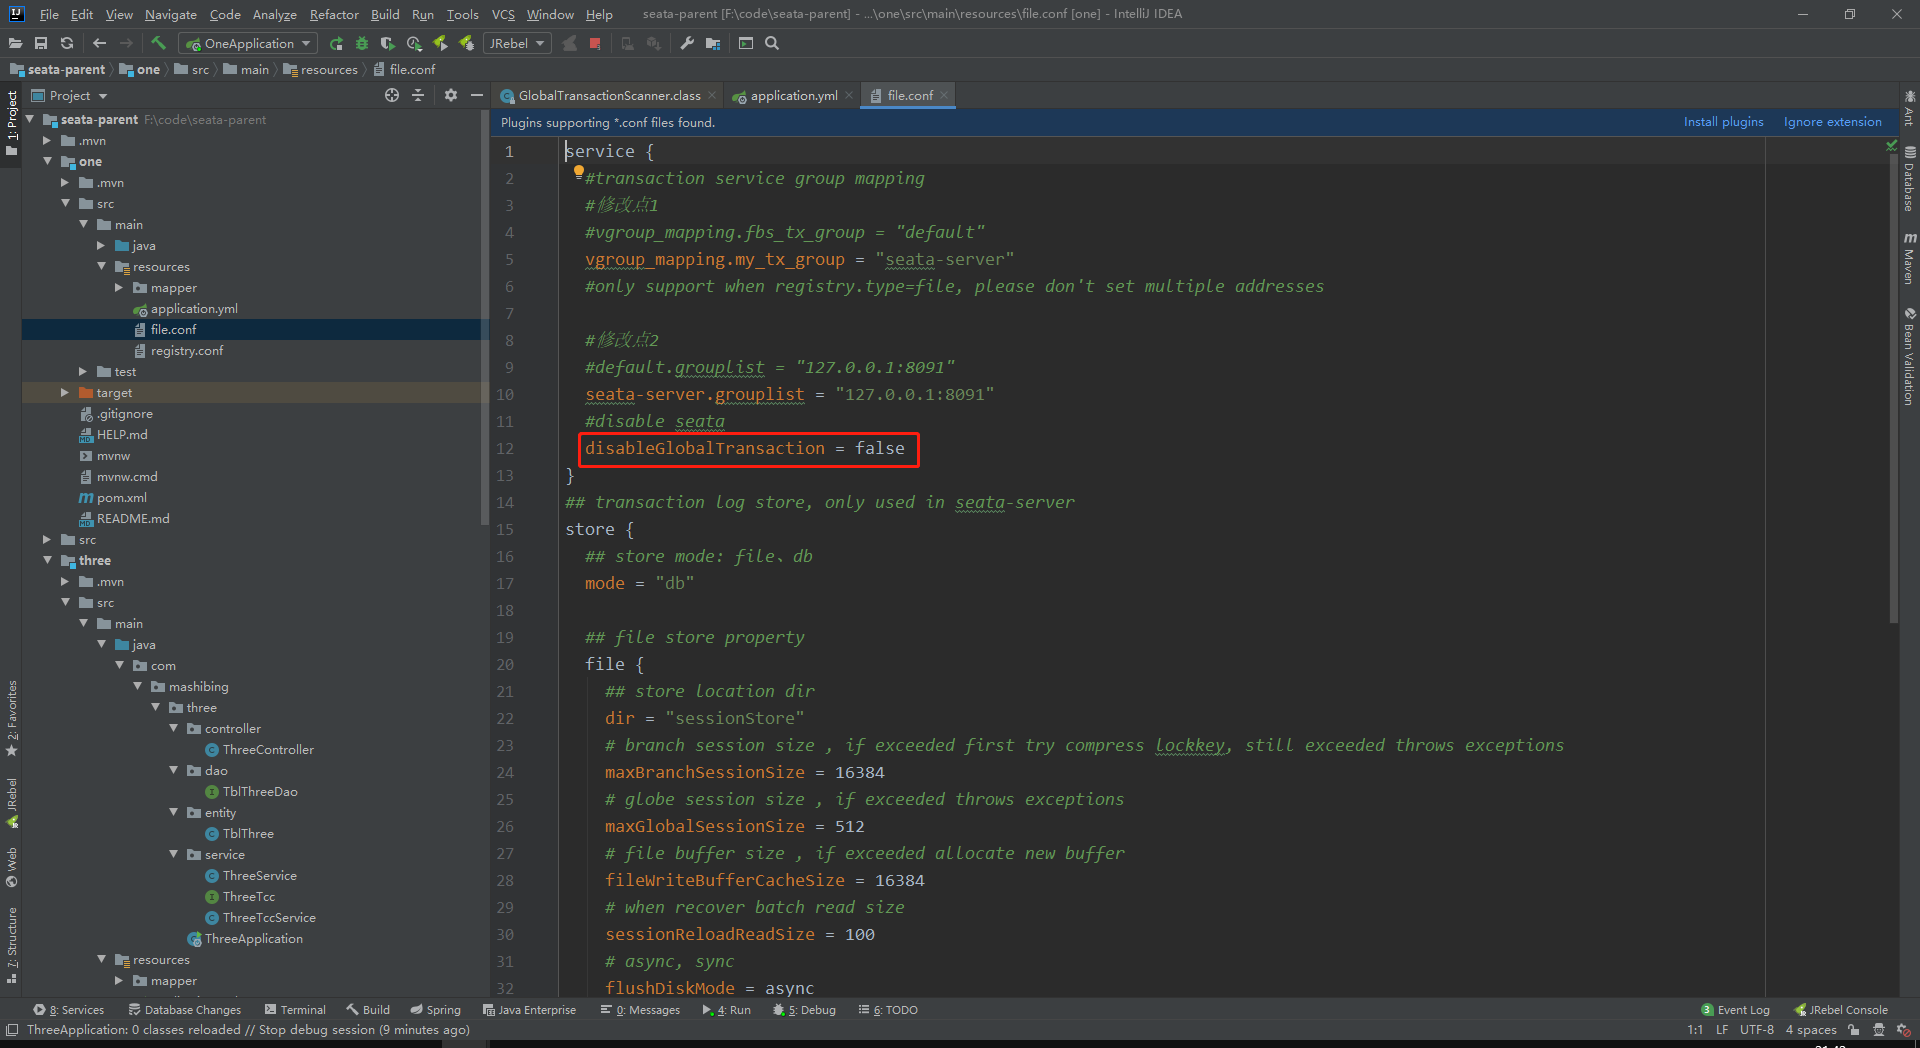Hide the Project tool window
Screen dimensions: 1920x1048
pos(477,95)
